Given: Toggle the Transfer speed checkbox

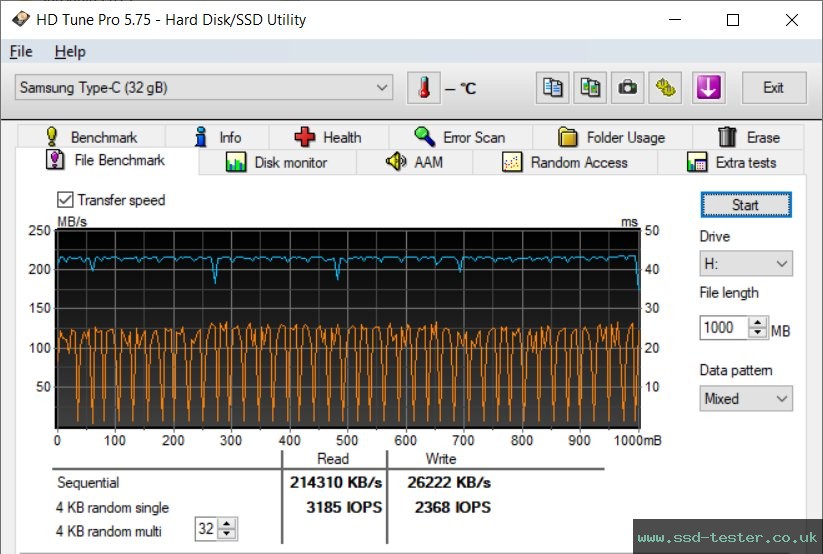Looking at the screenshot, I should 65,200.
